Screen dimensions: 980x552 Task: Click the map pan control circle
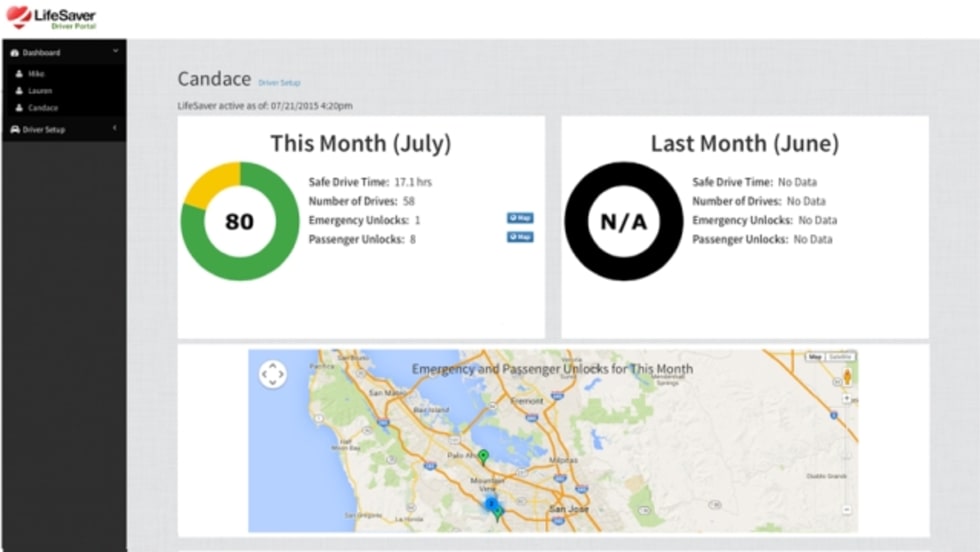pyautogui.click(x=272, y=374)
